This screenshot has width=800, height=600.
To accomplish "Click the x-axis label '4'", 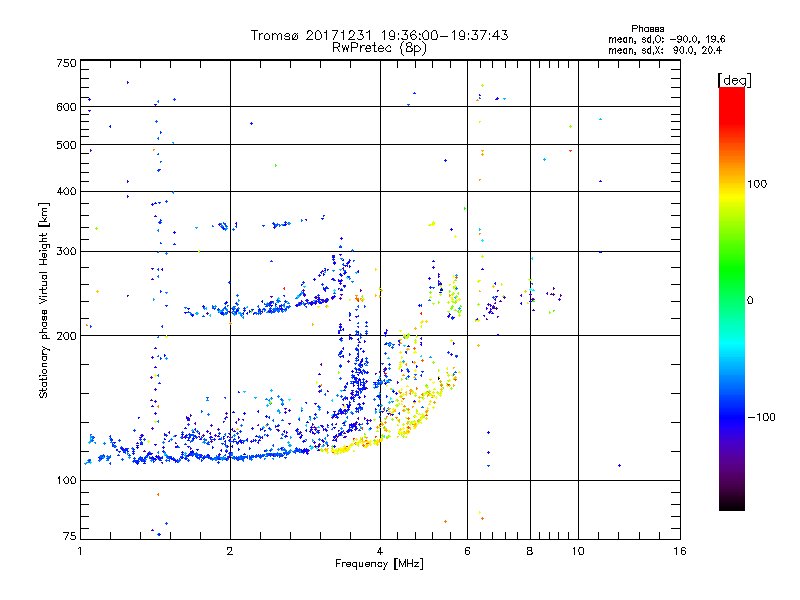I will (x=380, y=551).
